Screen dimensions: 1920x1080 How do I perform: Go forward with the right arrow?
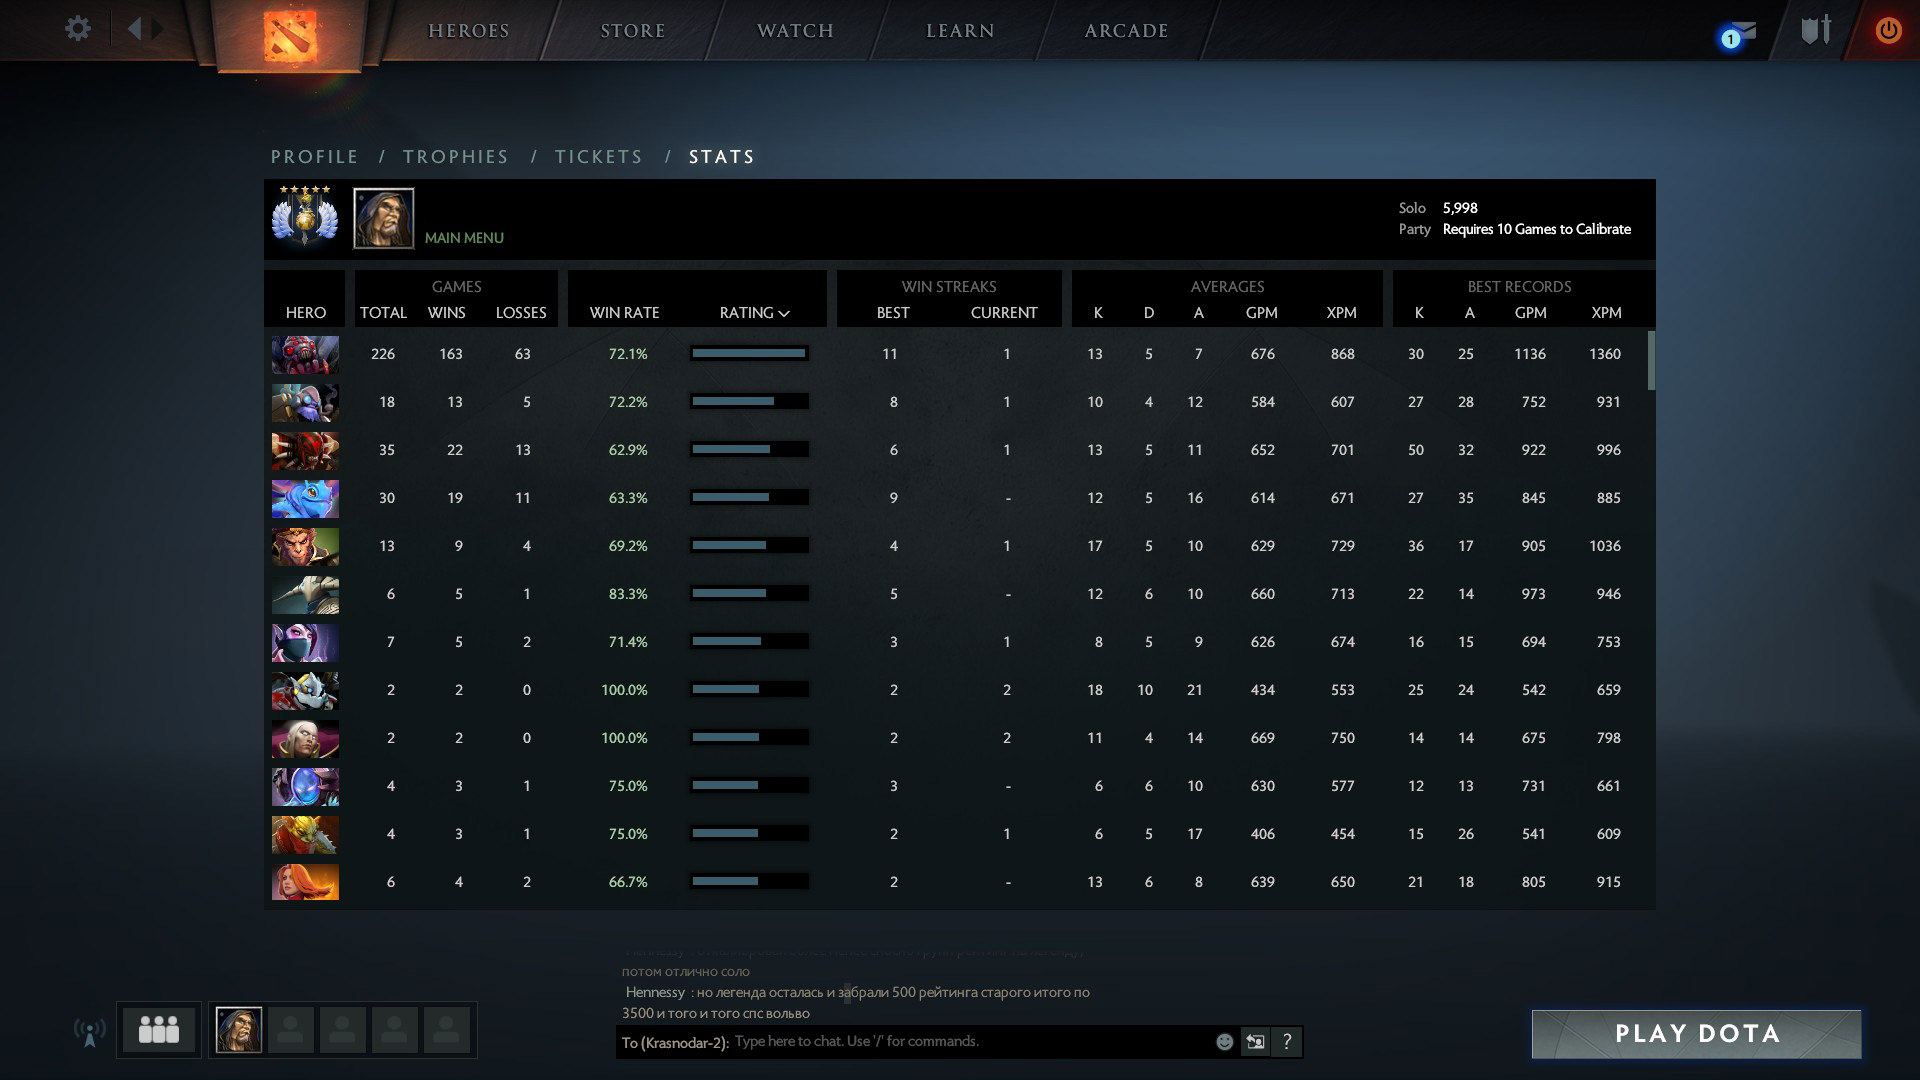tap(158, 28)
